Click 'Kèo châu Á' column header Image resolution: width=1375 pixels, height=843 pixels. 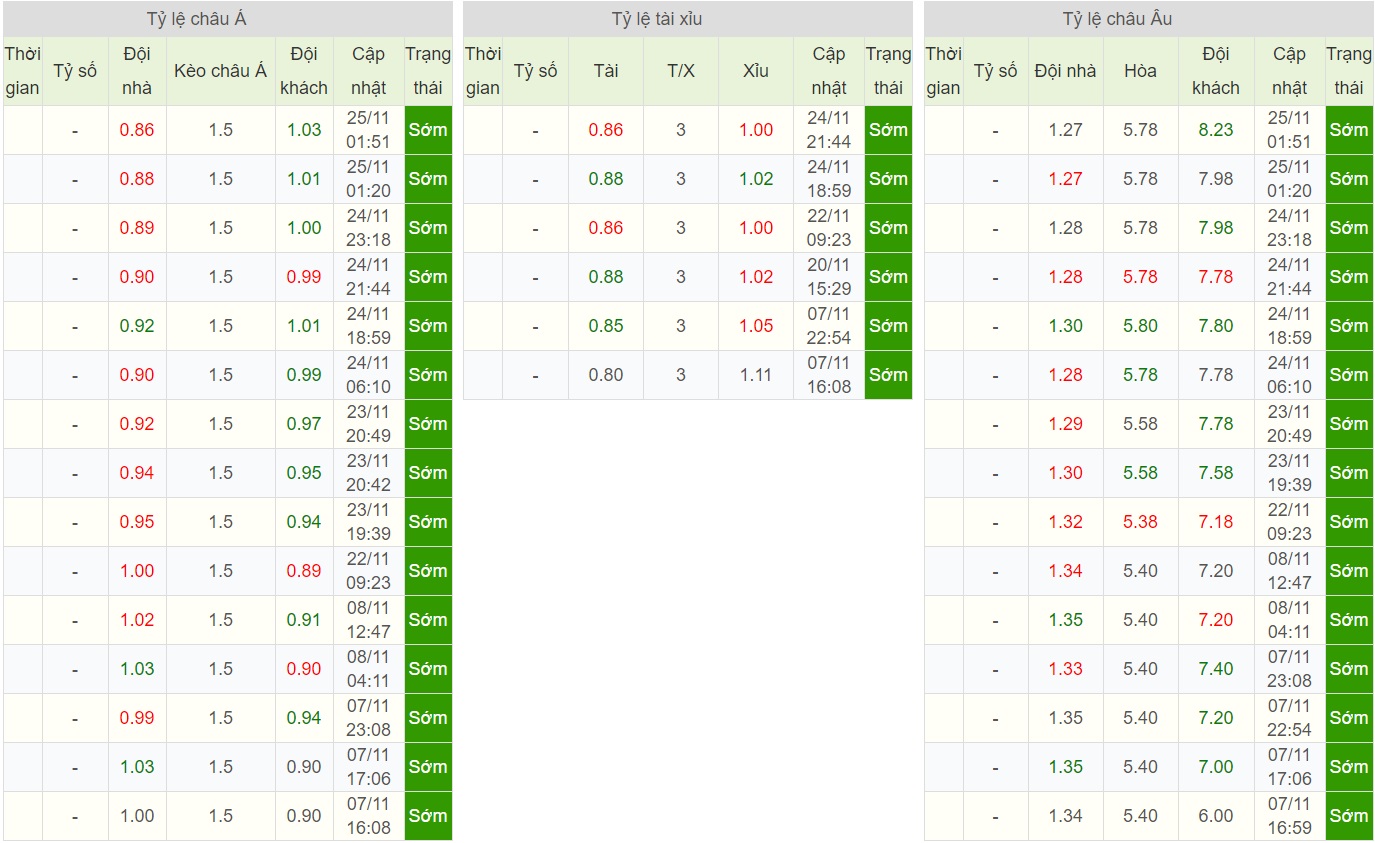coord(221,71)
